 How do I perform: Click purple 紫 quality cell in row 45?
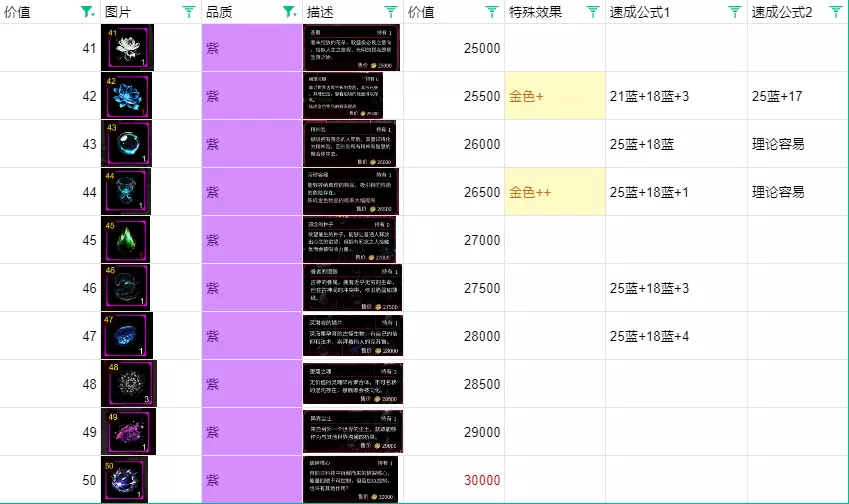tap(252, 239)
